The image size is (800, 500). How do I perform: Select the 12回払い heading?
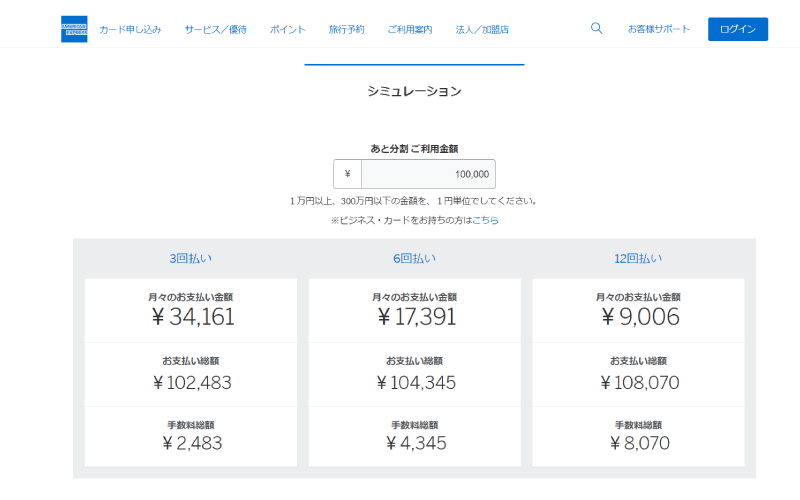(x=638, y=258)
